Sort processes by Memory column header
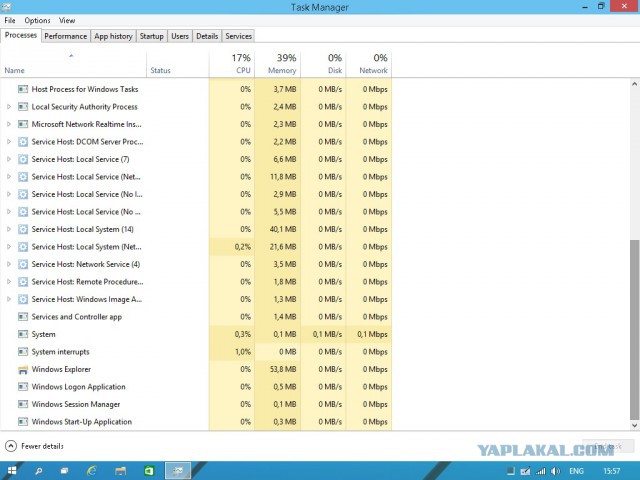The height and width of the screenshot is (480, 640). point(277,64)
